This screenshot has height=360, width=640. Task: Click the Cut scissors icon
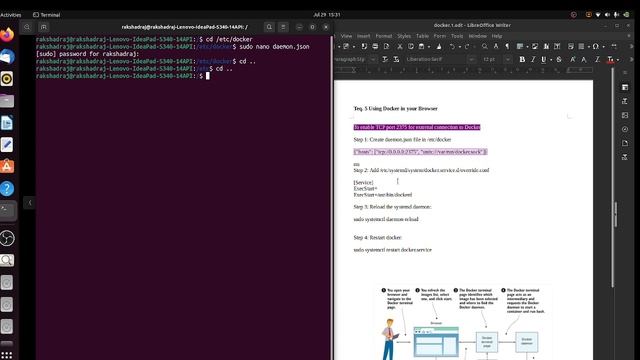point(400,47)
